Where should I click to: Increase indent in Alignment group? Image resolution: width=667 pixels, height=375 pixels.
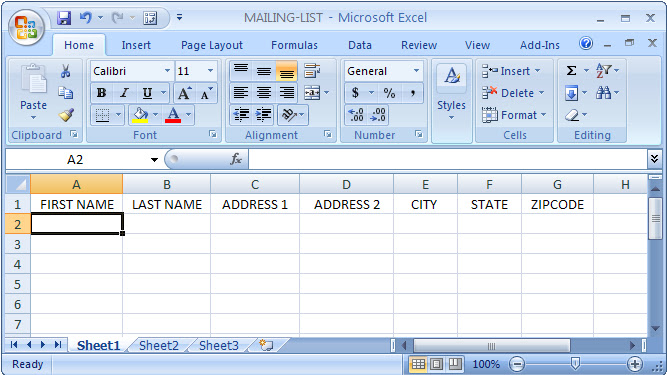(x=264, y=115)
